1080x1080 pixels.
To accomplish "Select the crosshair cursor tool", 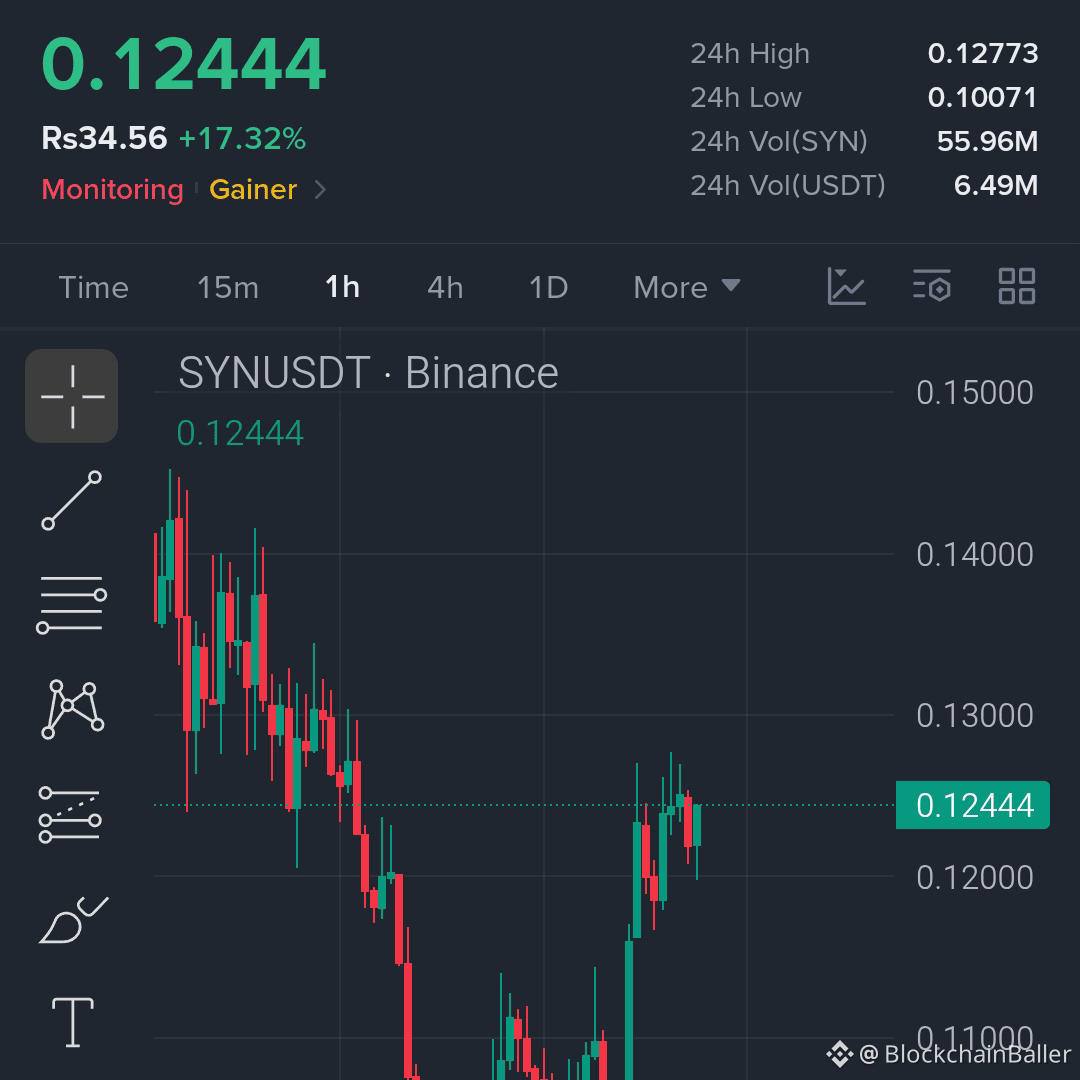I will (72, 396).
